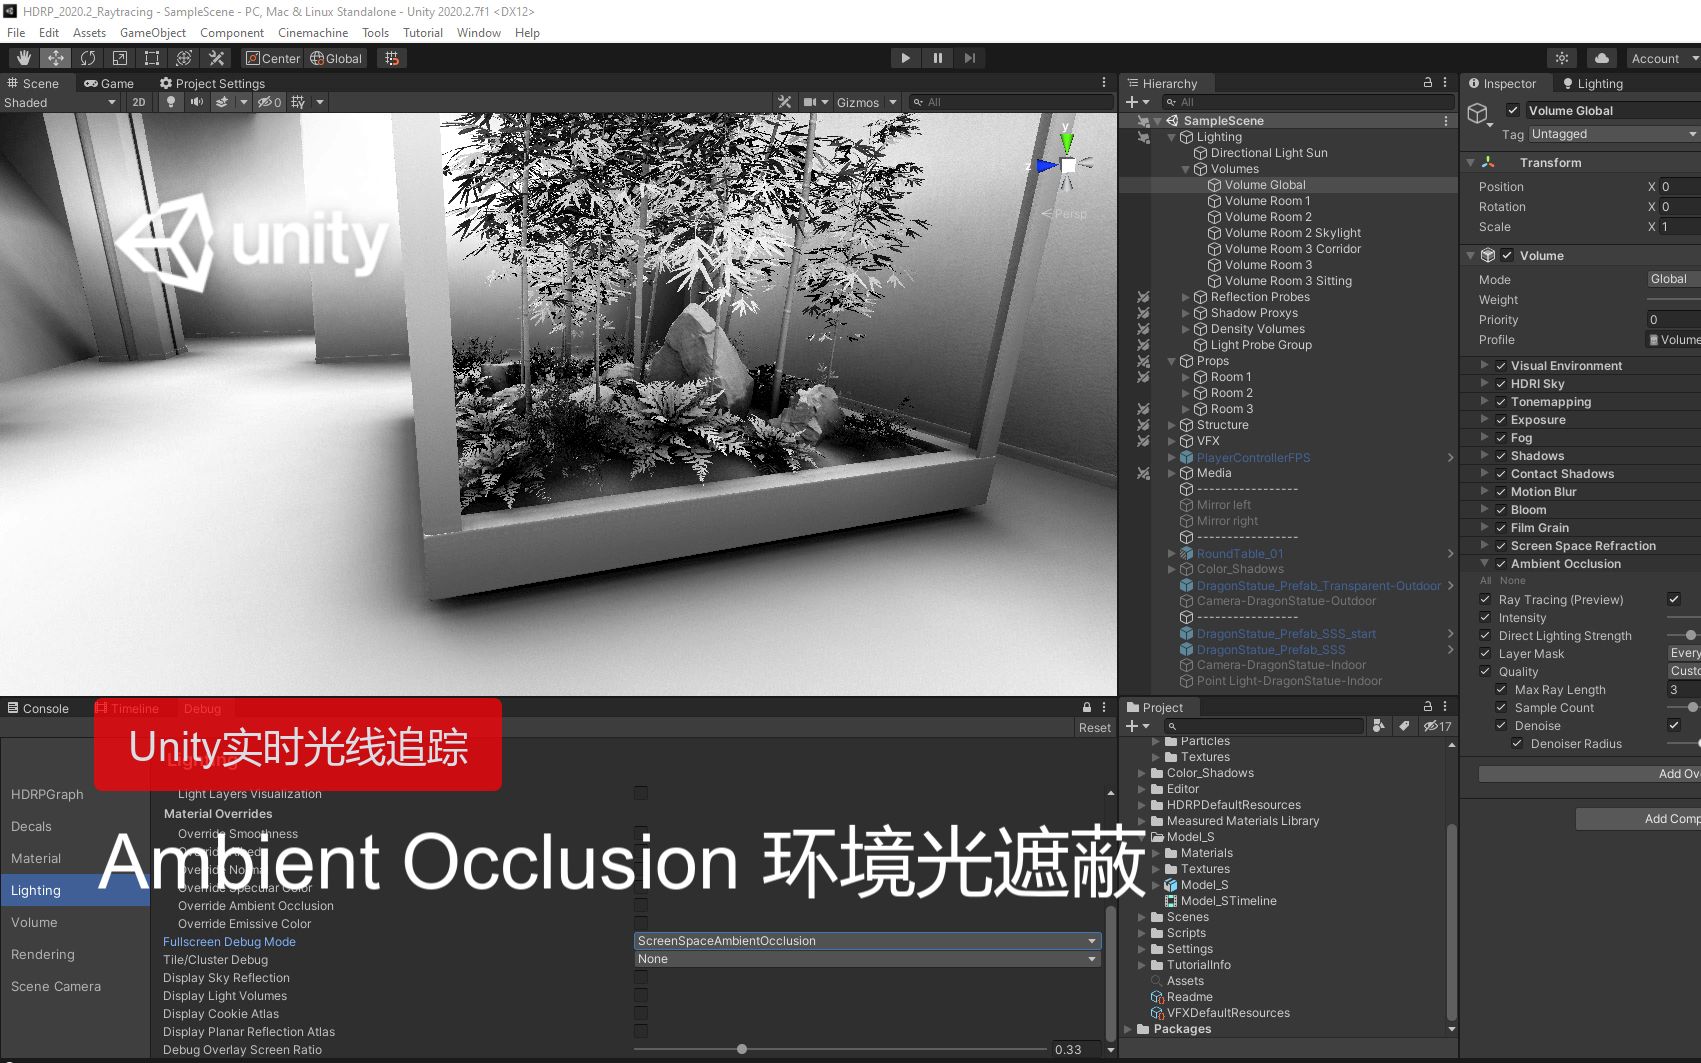This screenshot has height=1063, width=1701.
Task: Open the Shaded draw mode dropdown
Action: coord(60,101)
